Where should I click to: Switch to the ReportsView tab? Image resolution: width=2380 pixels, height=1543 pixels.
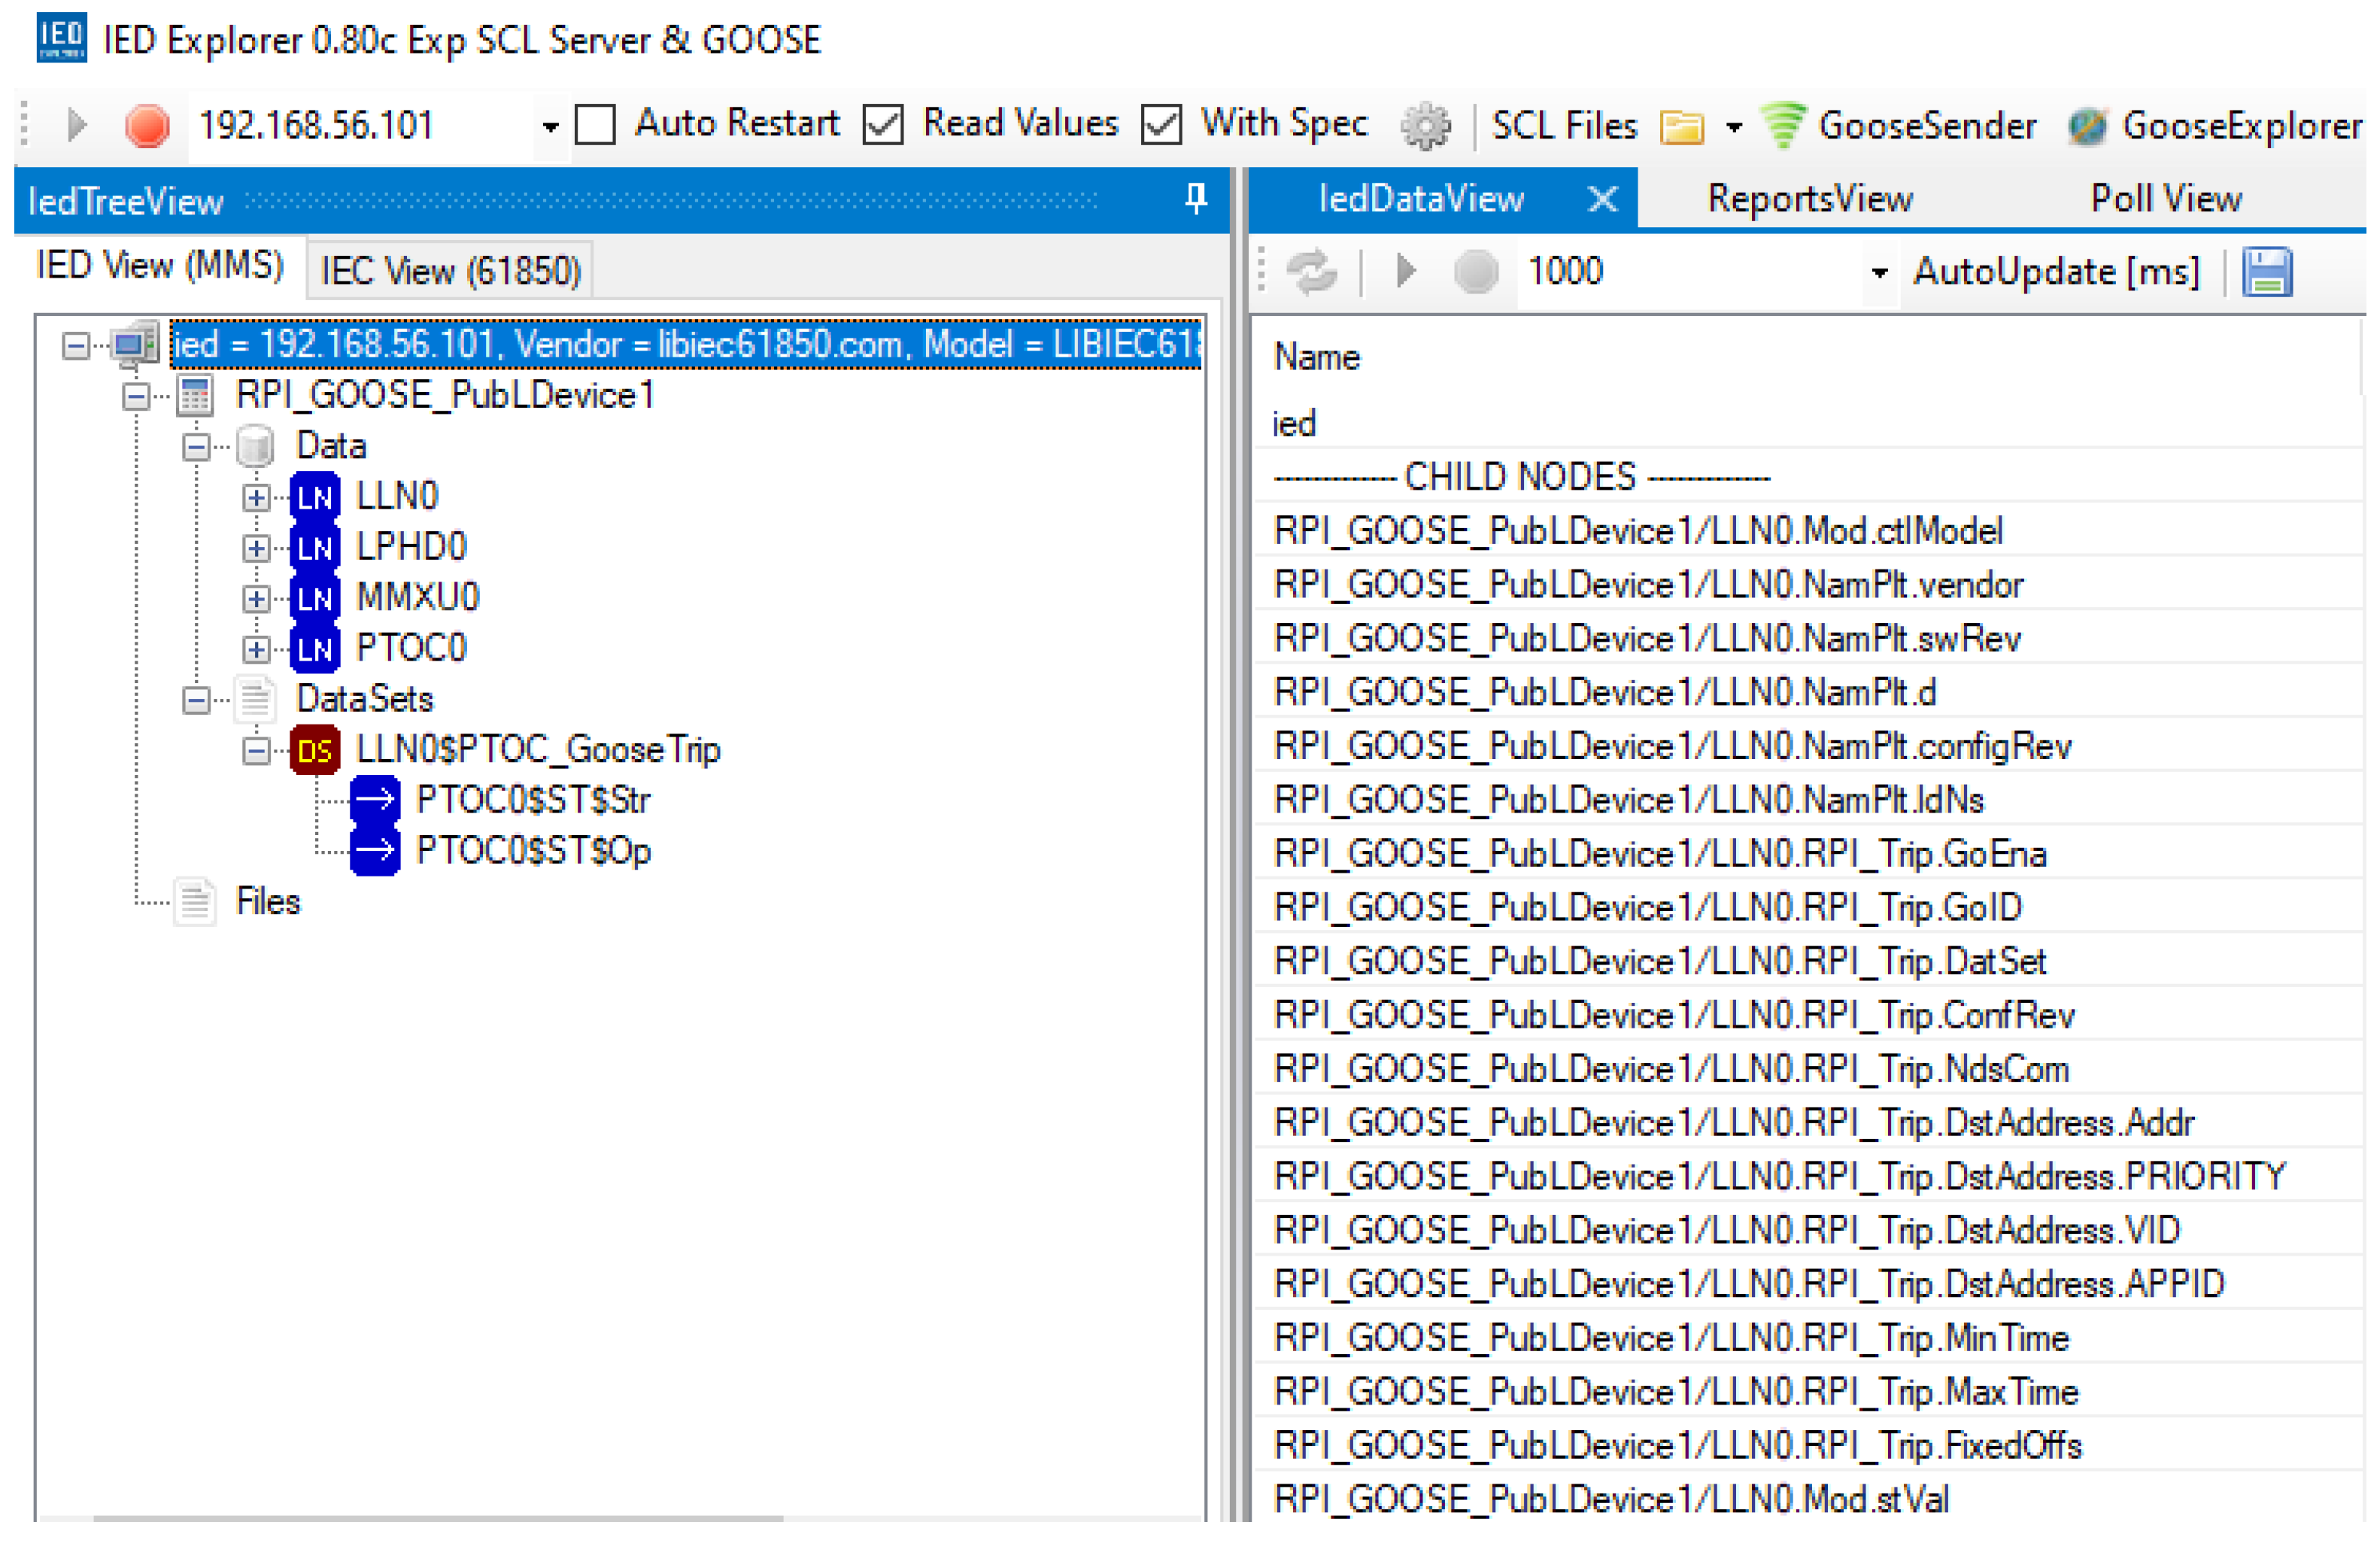coord(1809,199)
